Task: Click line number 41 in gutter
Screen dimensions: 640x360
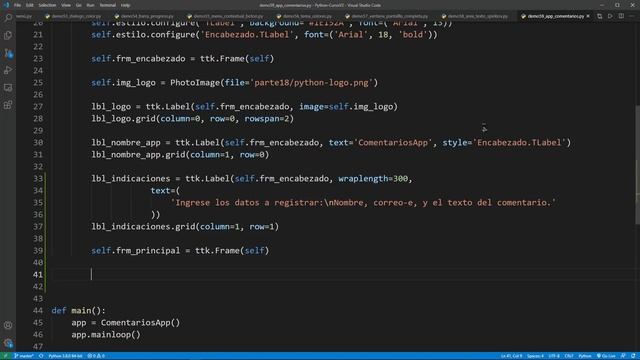Action: click(x=38, y=274)
